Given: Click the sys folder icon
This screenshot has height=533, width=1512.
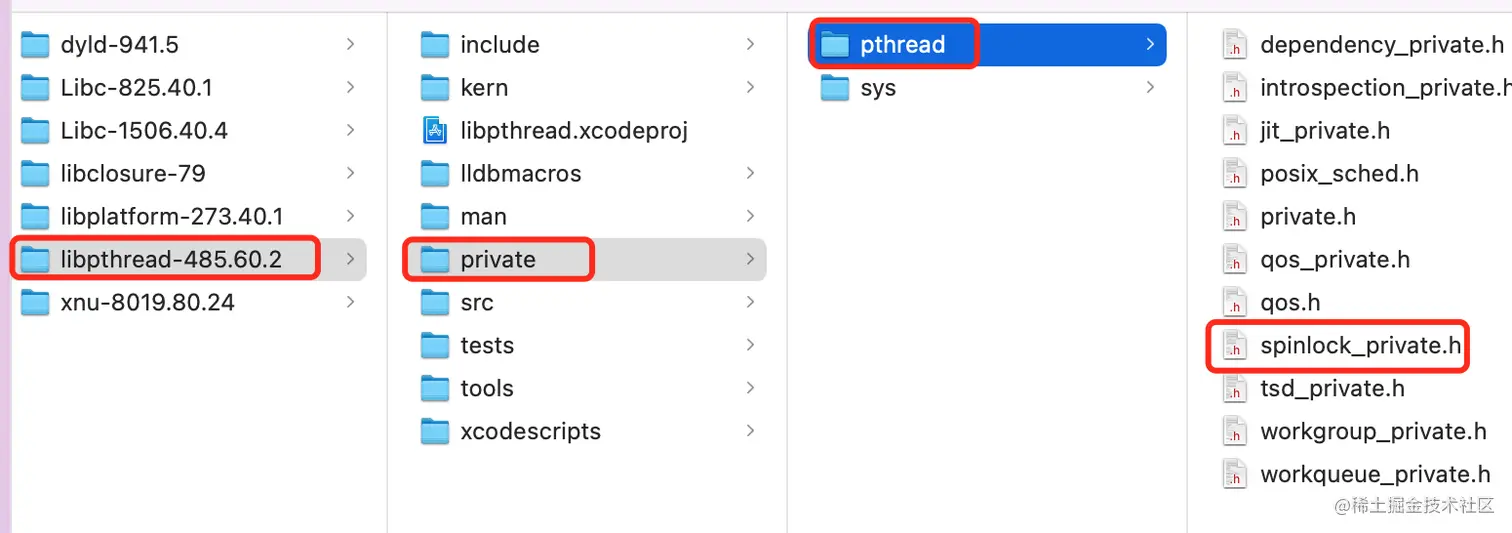Looking at the screenshot, I should [835, 88].
